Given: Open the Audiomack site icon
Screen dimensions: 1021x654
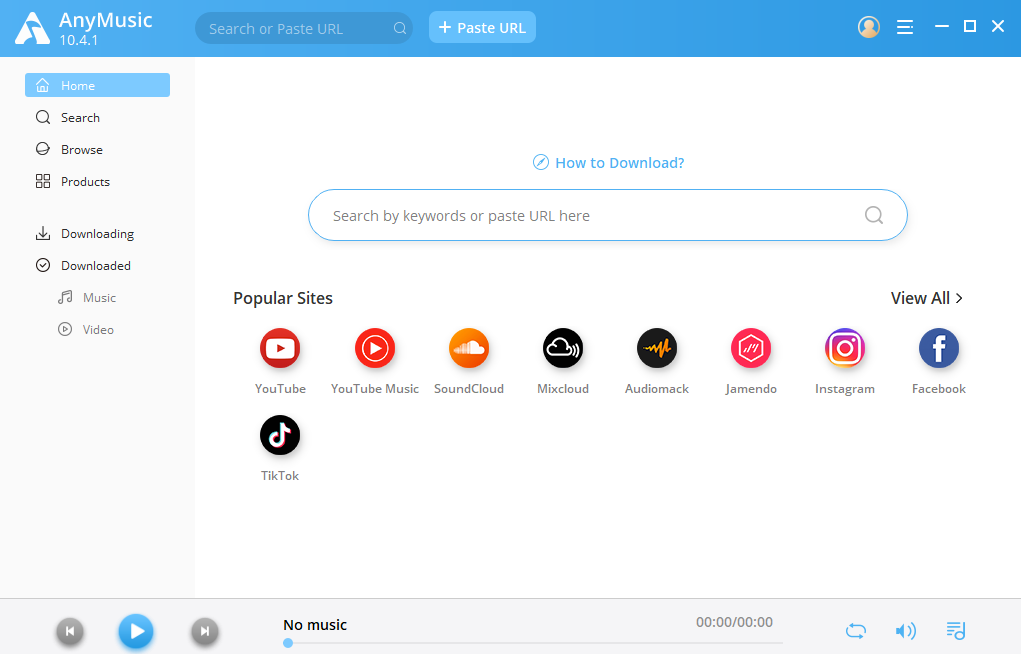Looking at the screenshot, I should point(657,348).
